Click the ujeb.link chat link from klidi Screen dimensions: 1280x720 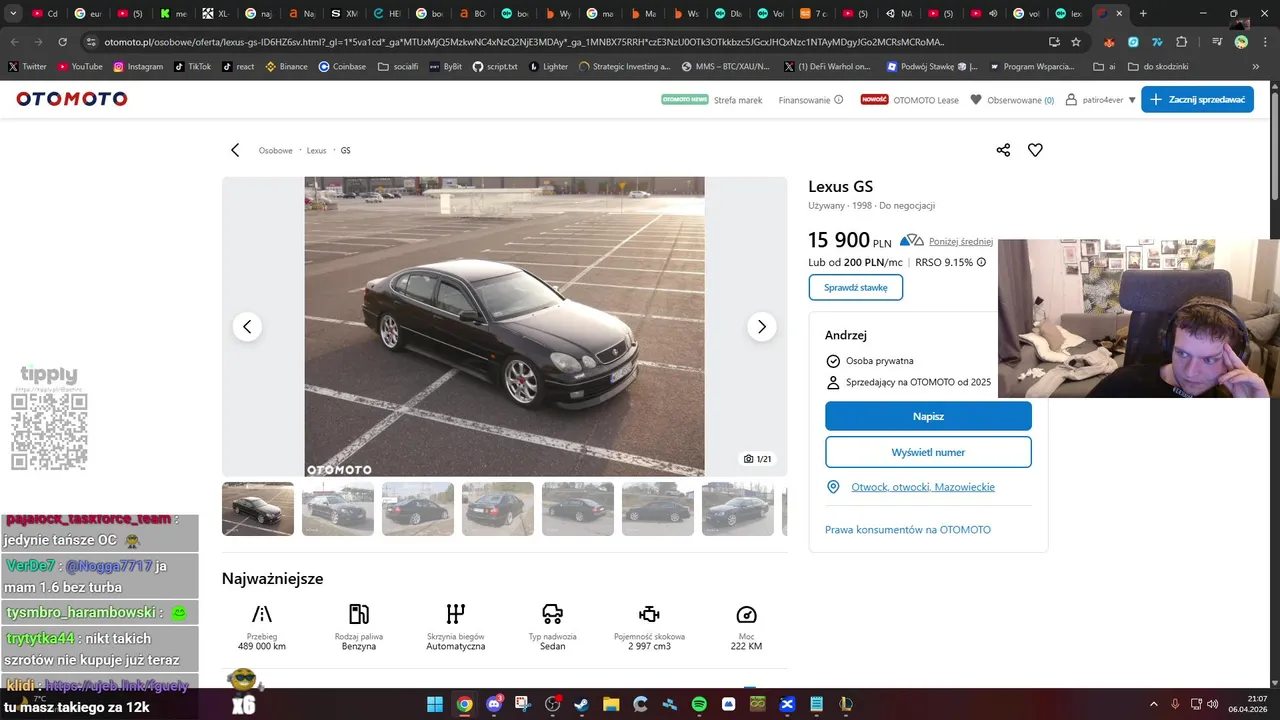click(117, 686)
